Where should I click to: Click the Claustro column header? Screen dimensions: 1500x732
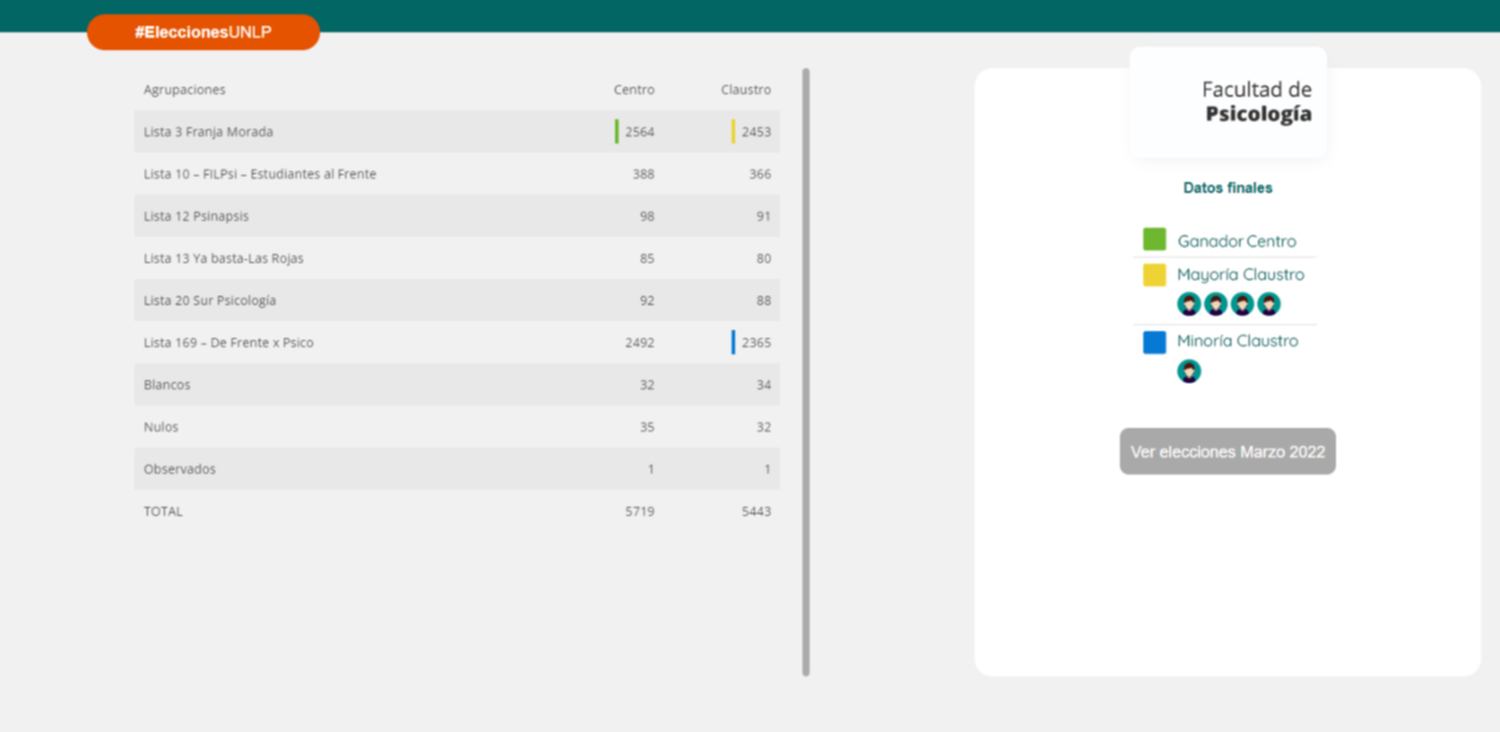point(745,90)
